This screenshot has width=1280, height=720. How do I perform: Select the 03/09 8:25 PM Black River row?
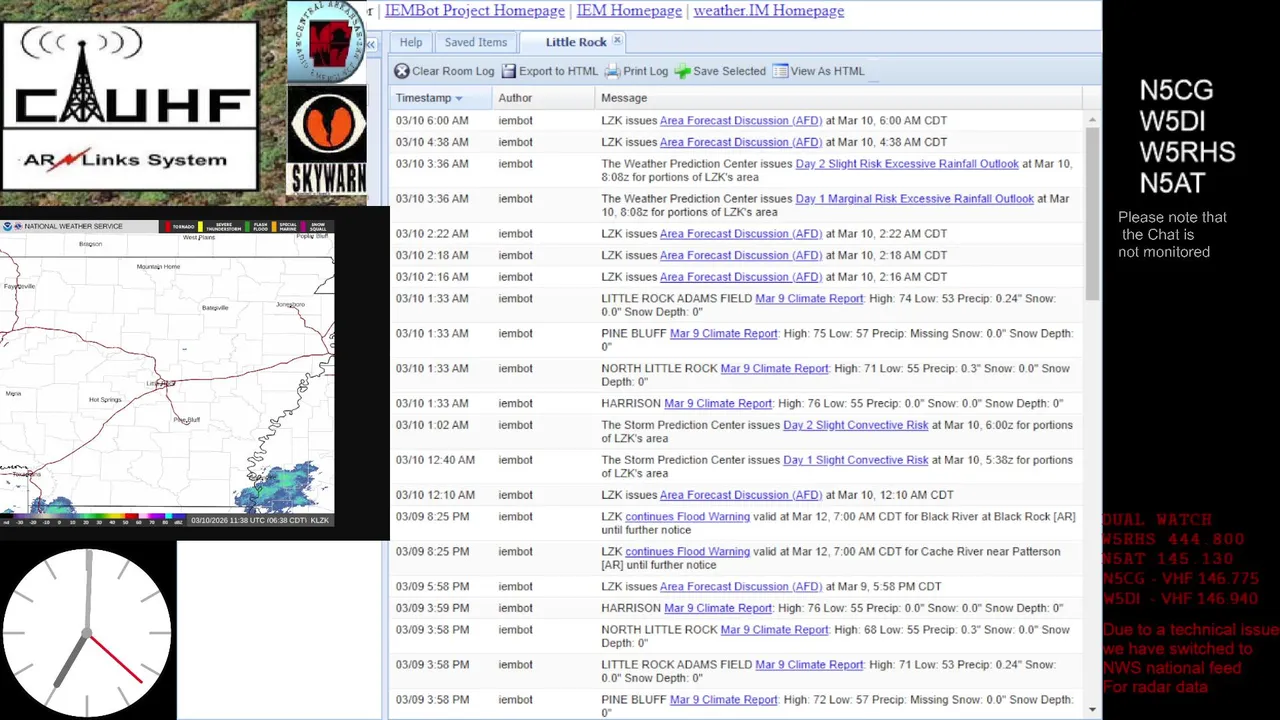click(736, 523)
